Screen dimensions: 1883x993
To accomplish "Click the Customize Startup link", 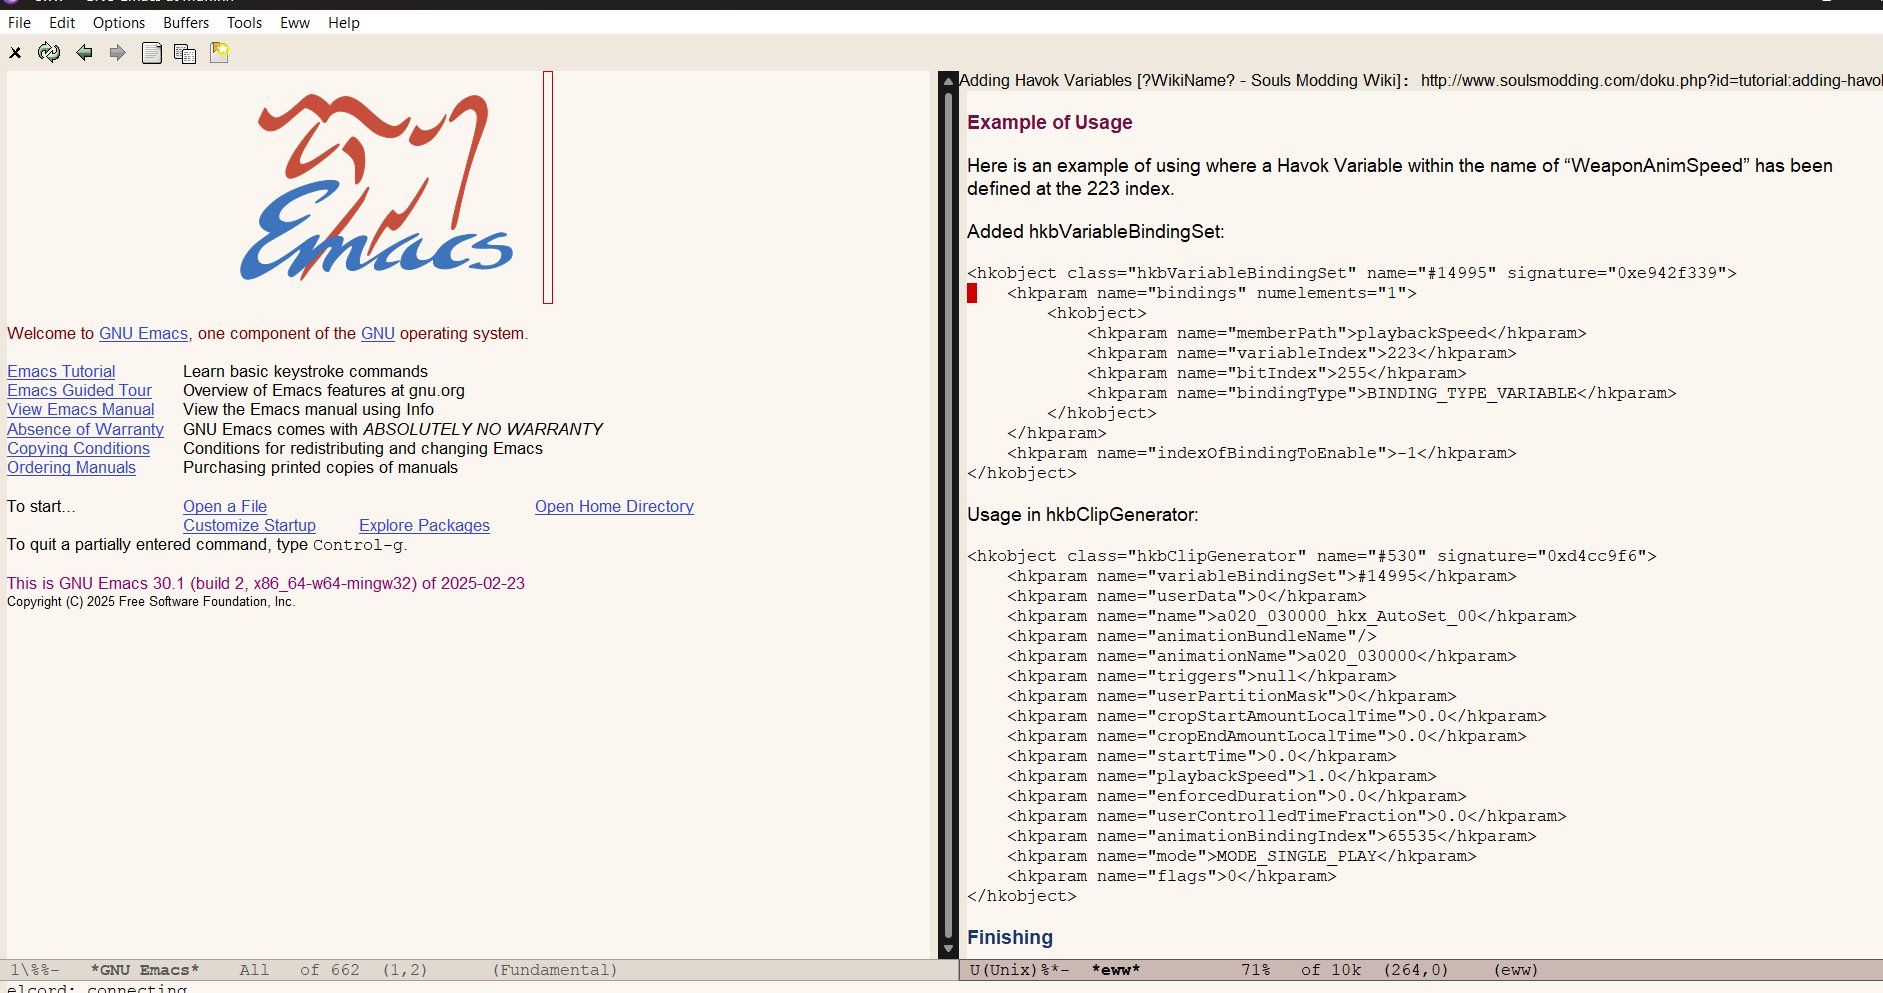I will pos(249,525).
